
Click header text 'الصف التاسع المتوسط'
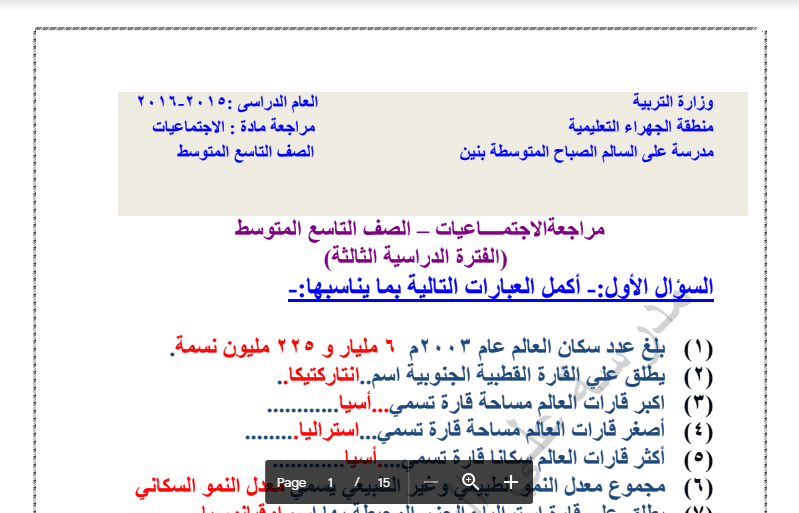pos(246,151)
